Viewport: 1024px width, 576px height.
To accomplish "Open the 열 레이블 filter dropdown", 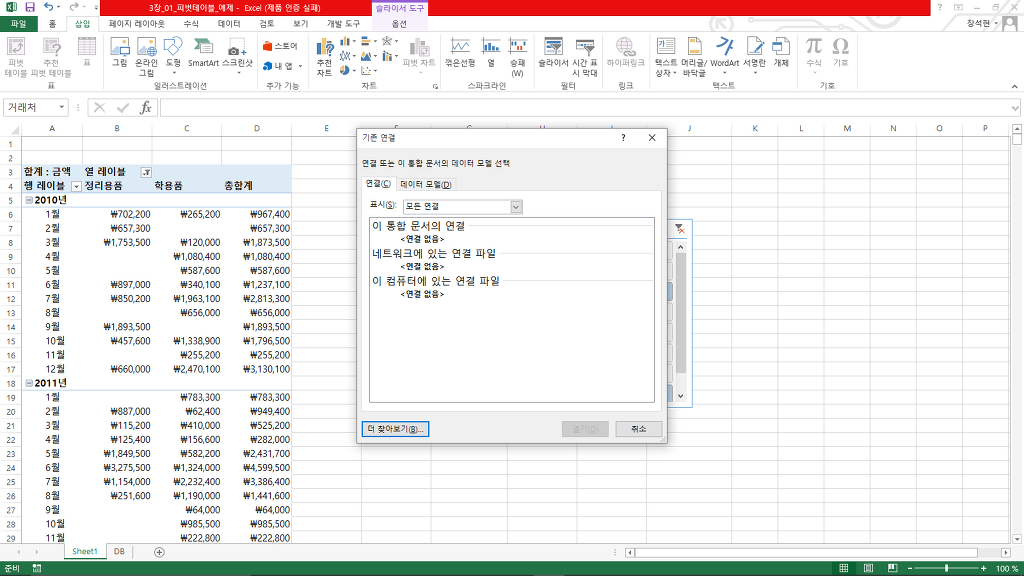I will 146,172.
